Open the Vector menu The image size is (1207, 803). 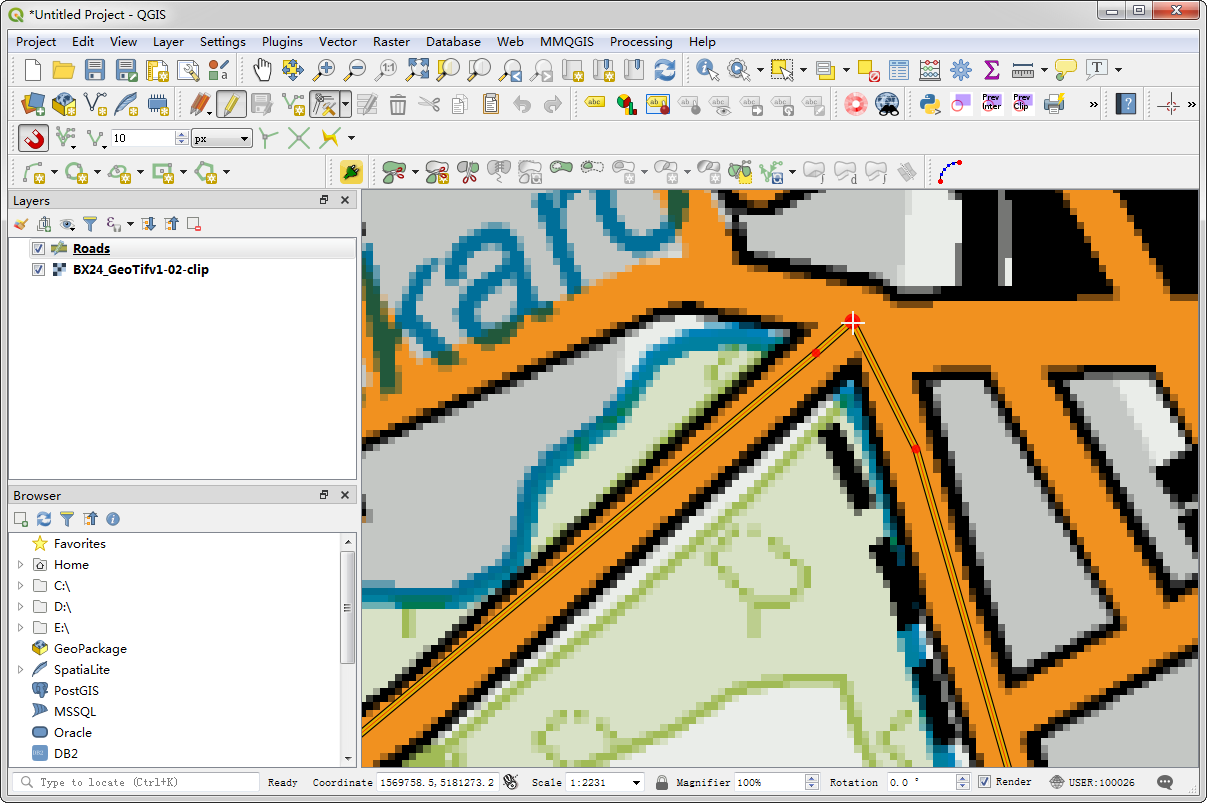click(338, 42)
